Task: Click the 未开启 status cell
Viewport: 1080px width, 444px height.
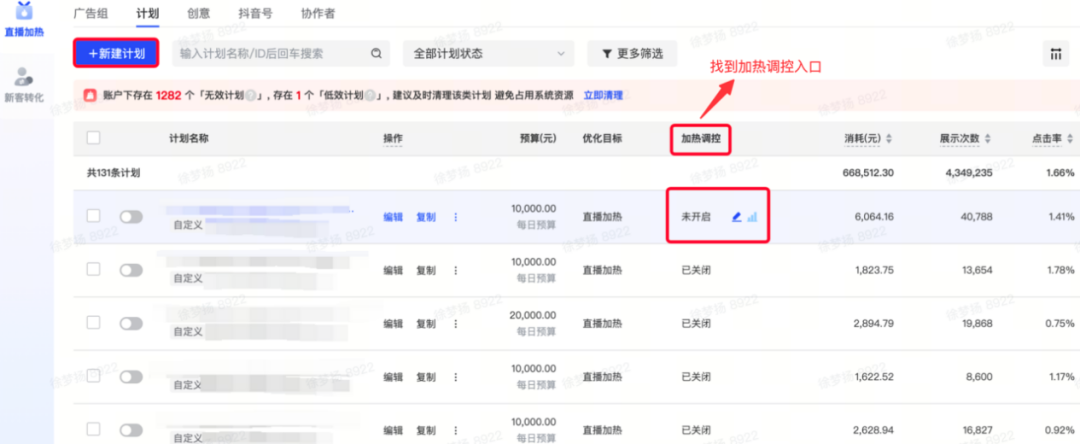Action: (x=696, y=217)
